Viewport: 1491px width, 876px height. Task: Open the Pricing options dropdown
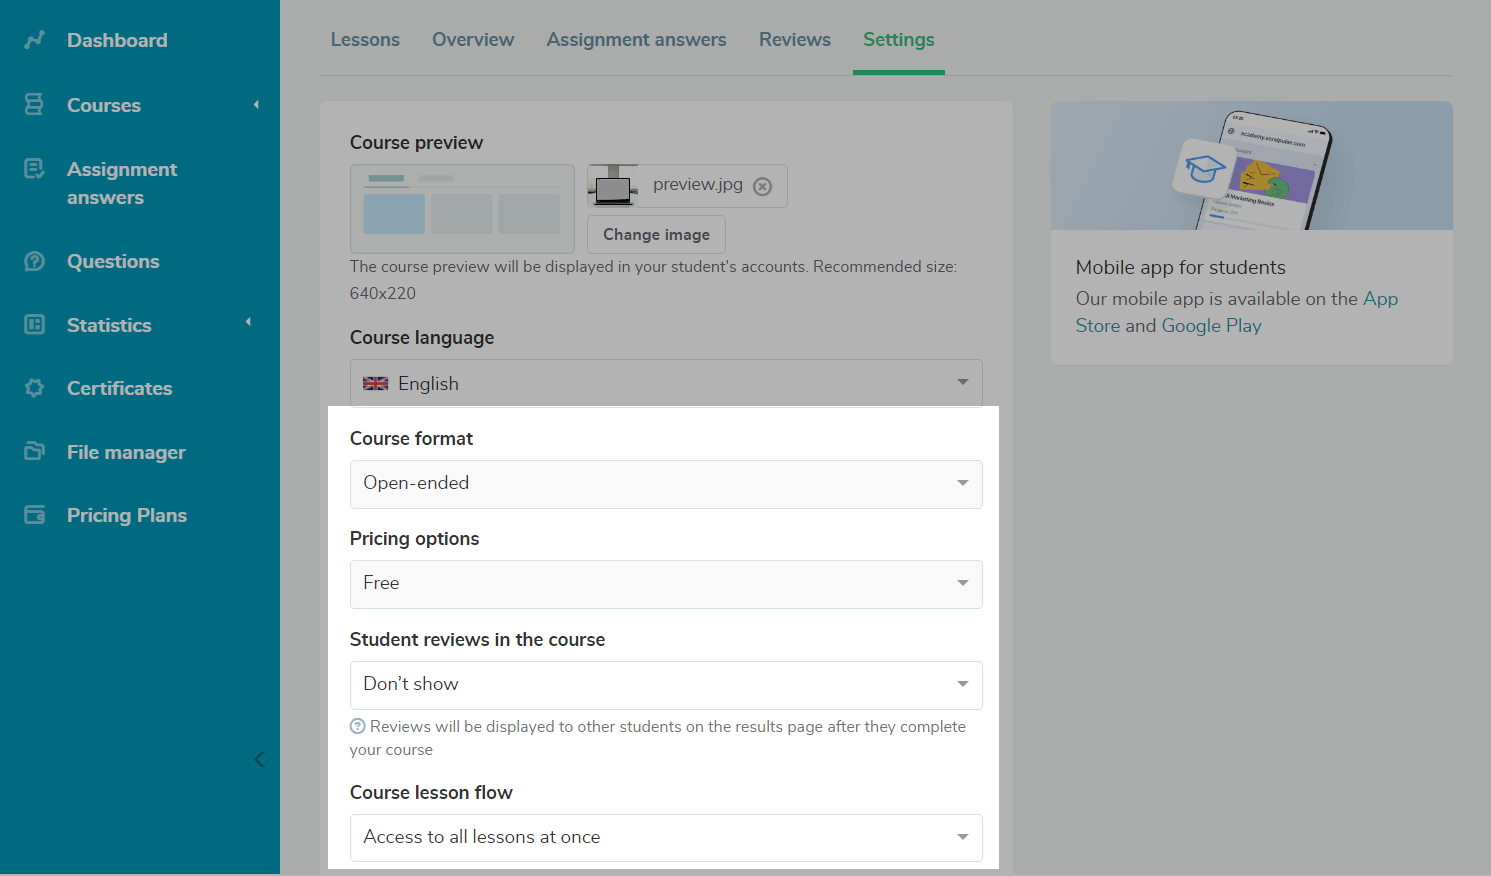[665, 584]
